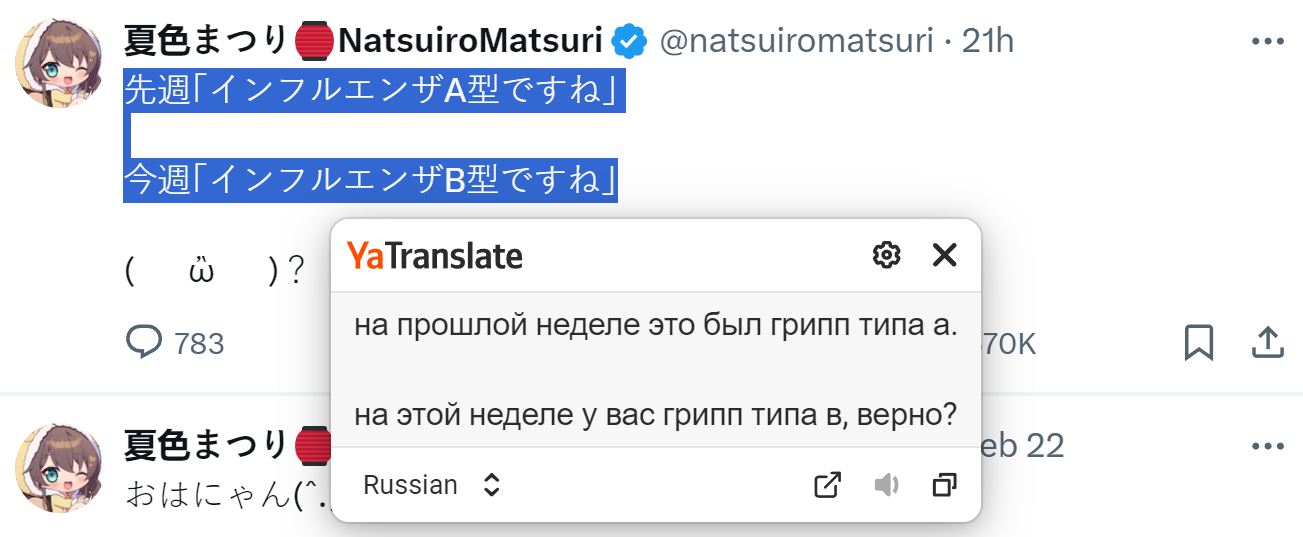Click the verified badge icon
The width and height of the screenshot is (1303, 537).
pyautogui.click(x=628, y=41)
